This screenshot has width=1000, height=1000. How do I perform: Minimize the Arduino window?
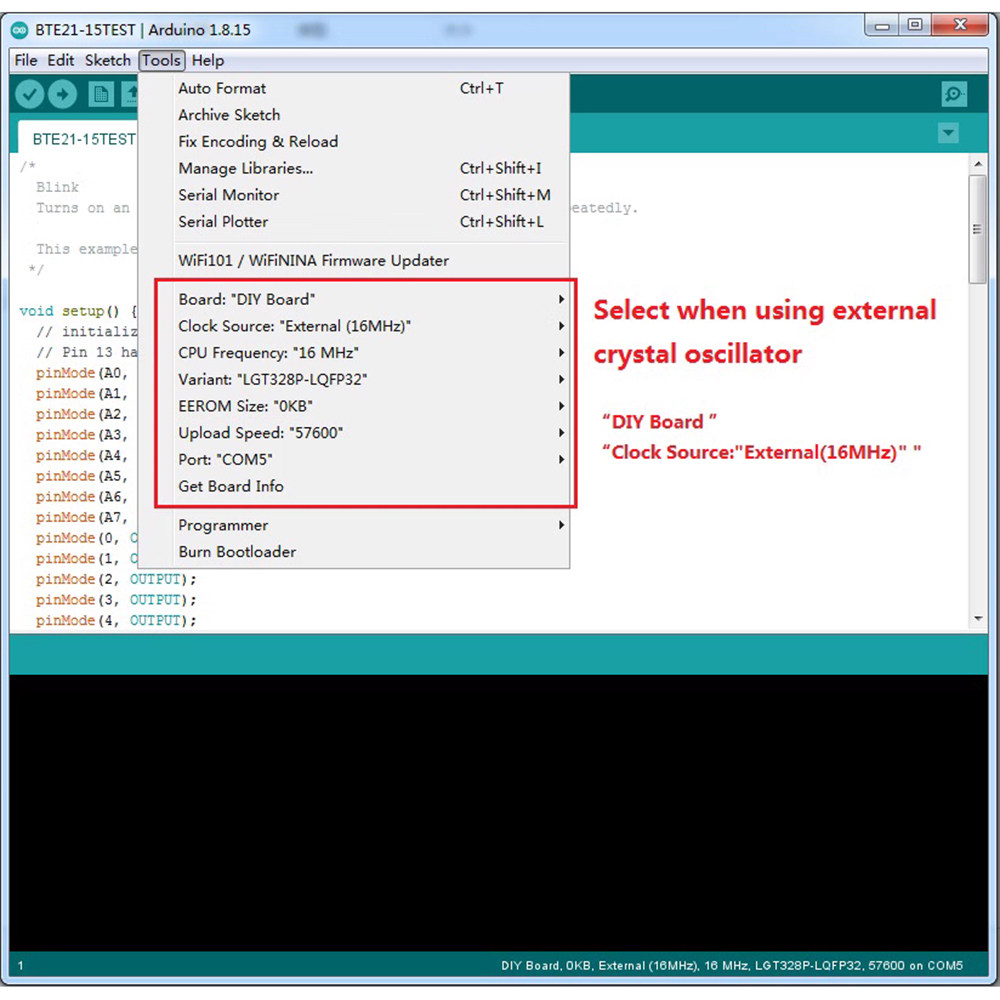[x=883, y=26]
